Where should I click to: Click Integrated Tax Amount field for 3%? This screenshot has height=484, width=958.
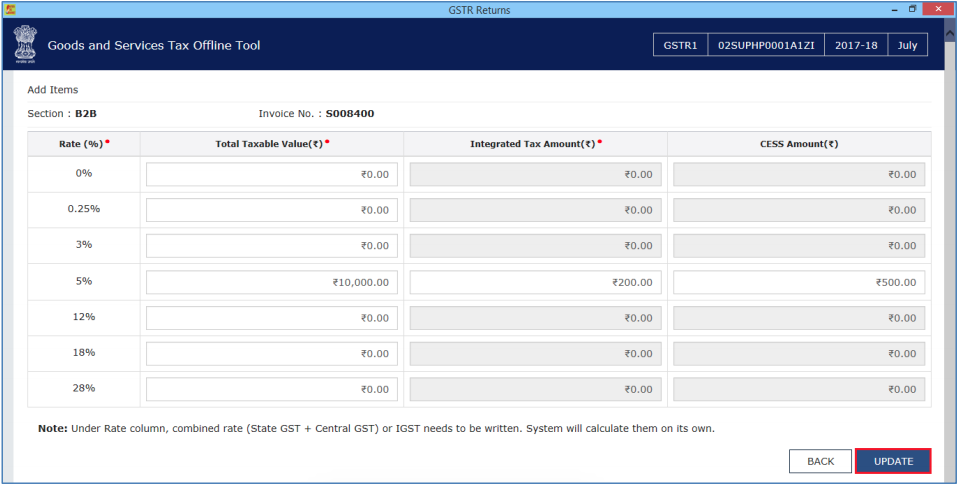click(x=535, y=246)
